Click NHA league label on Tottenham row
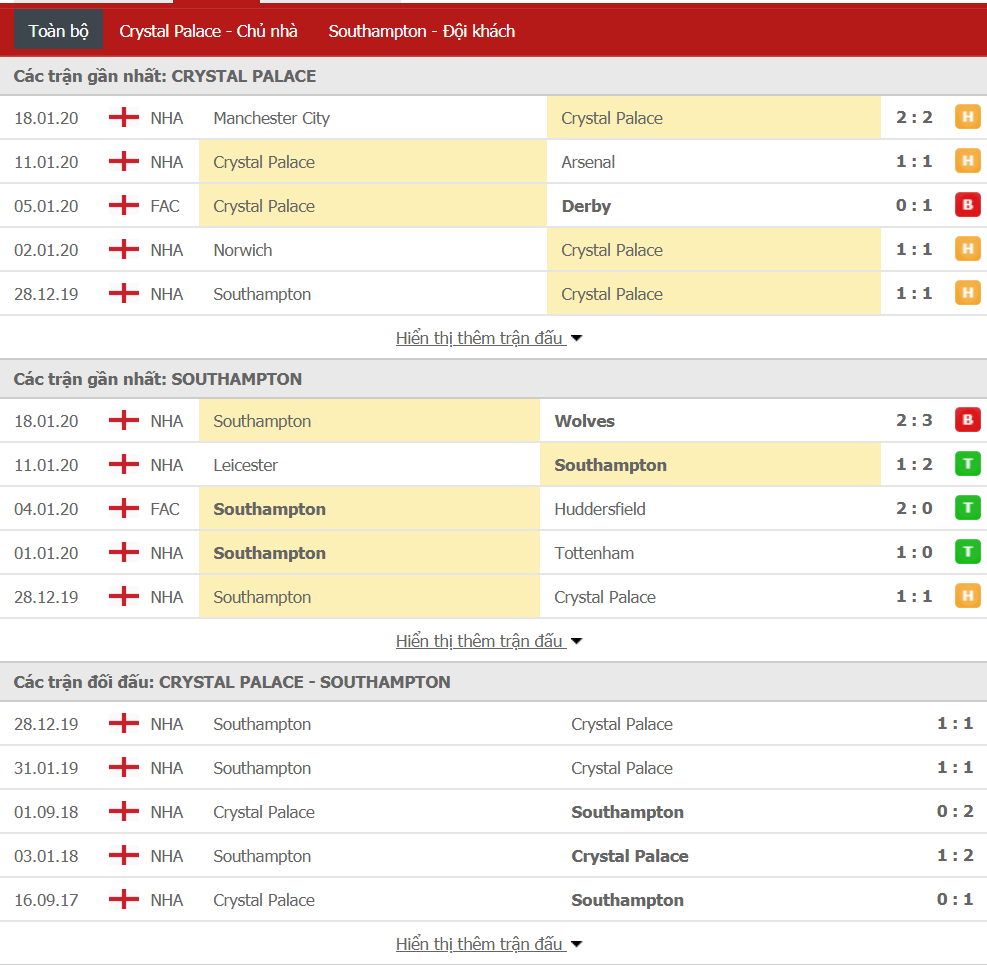Screen dimensions: 987x965 (x=167, y=553)
